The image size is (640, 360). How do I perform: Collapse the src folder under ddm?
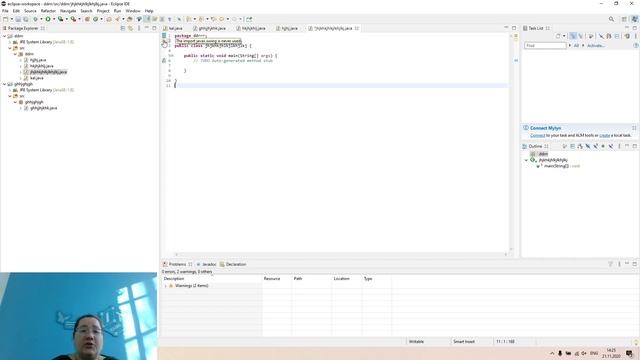(10, 48)
